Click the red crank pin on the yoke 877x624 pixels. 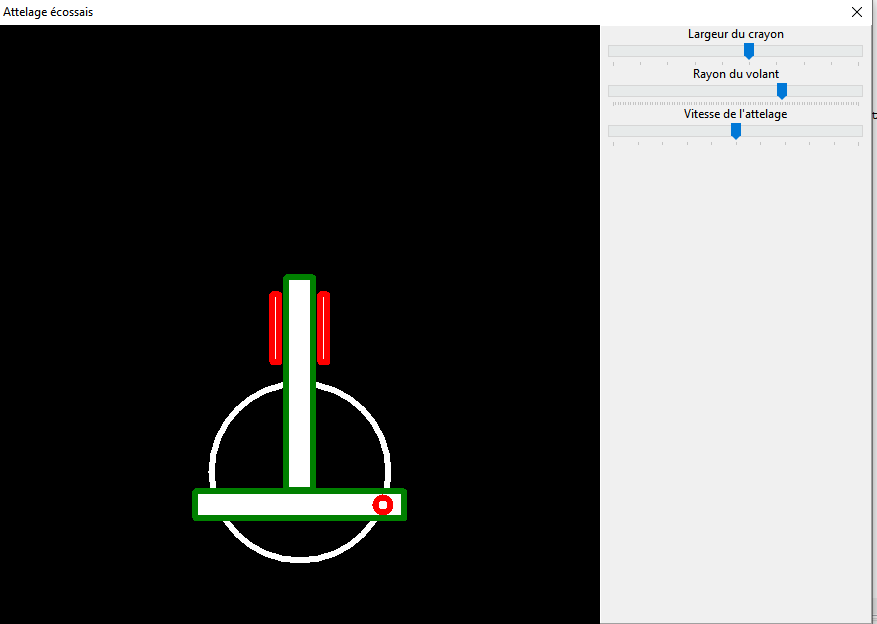click(382, 505)
